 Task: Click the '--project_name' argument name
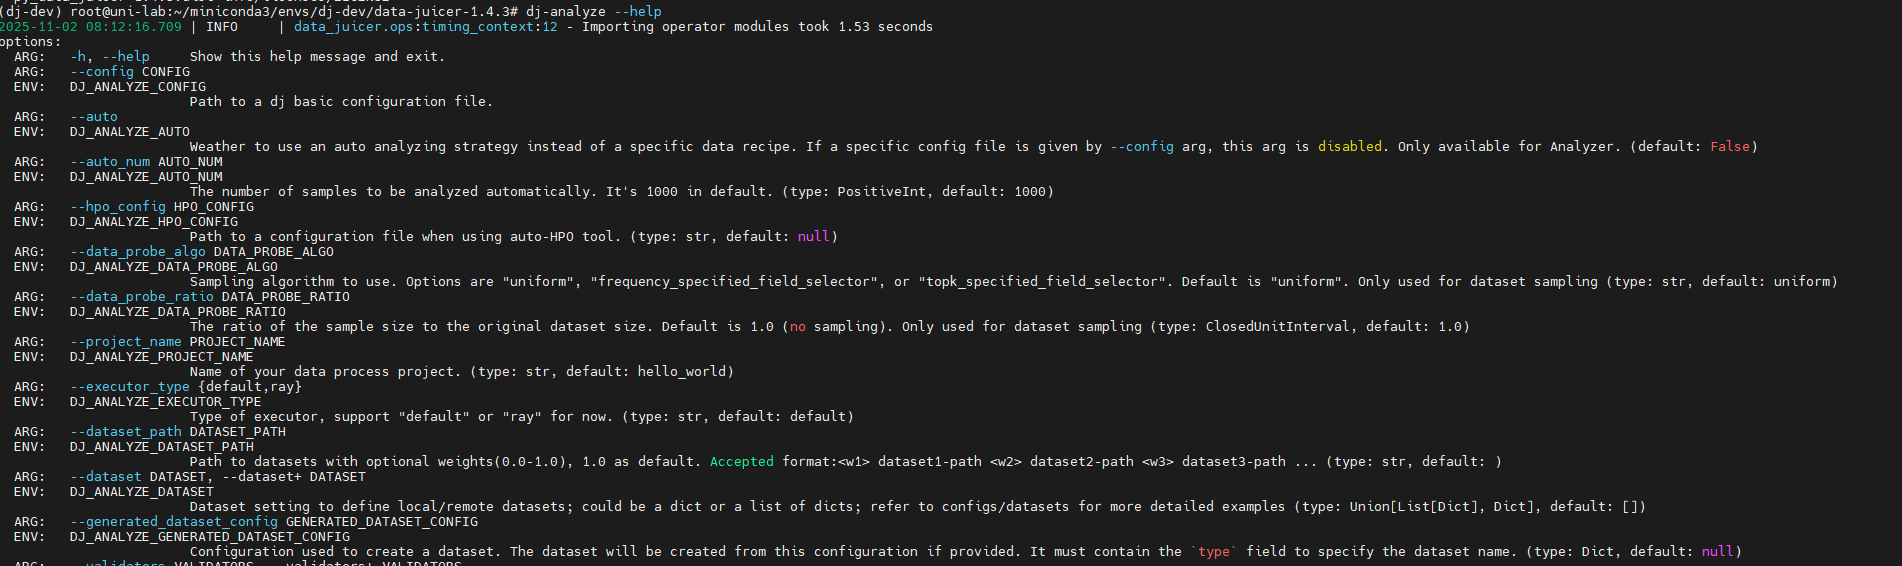[x=126, y=341]
